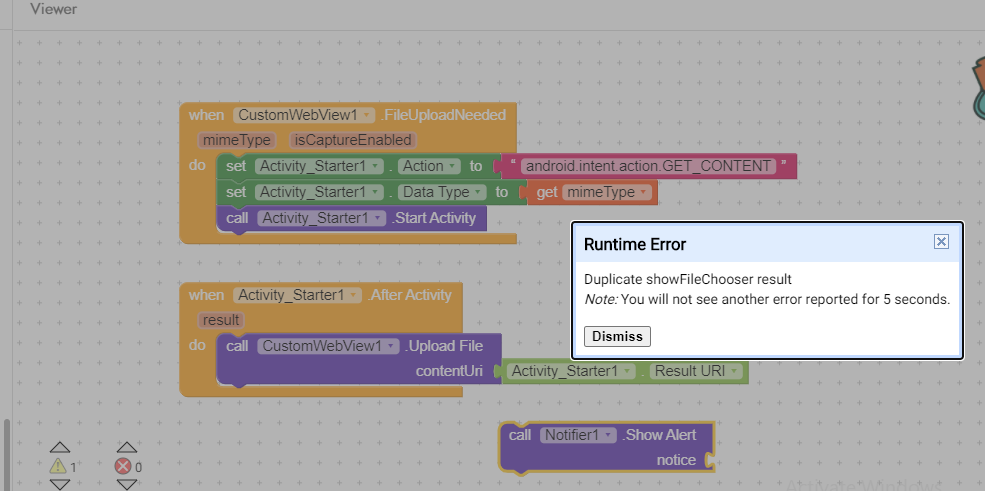Go to previous warning using up arrow
Viewport: 985px width, 491px height.
(60, 447)
